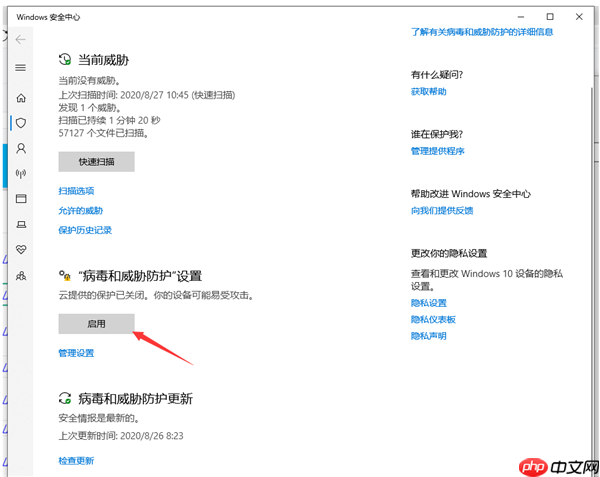Click the 有什么疑问? heading
Image resolution: width=600 pixels, height=477 pixels.
[437, 75]
